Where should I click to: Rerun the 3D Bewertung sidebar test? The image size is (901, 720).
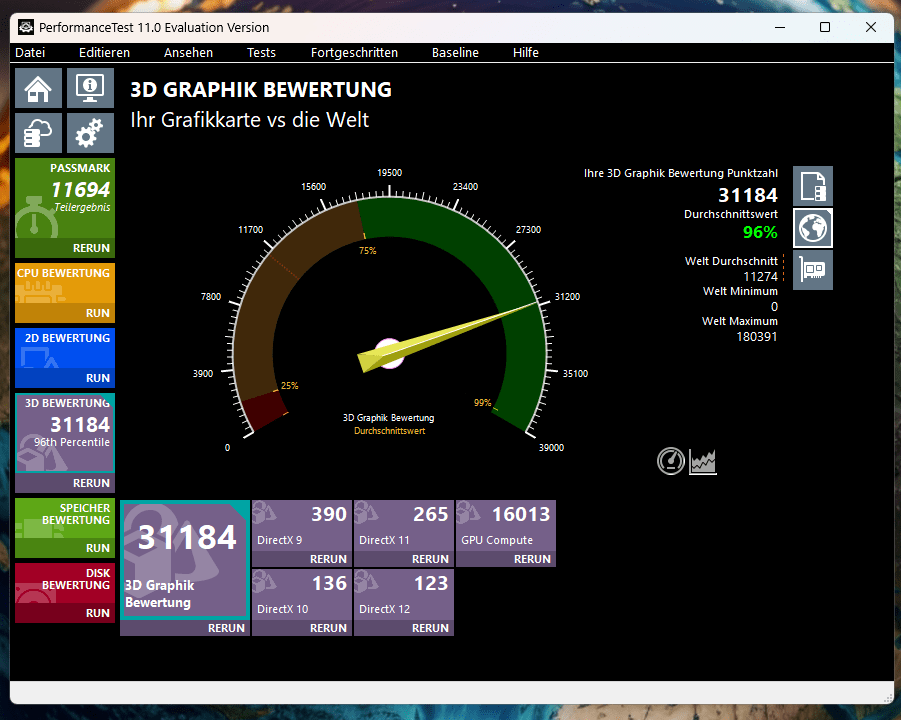click(91, 483)
